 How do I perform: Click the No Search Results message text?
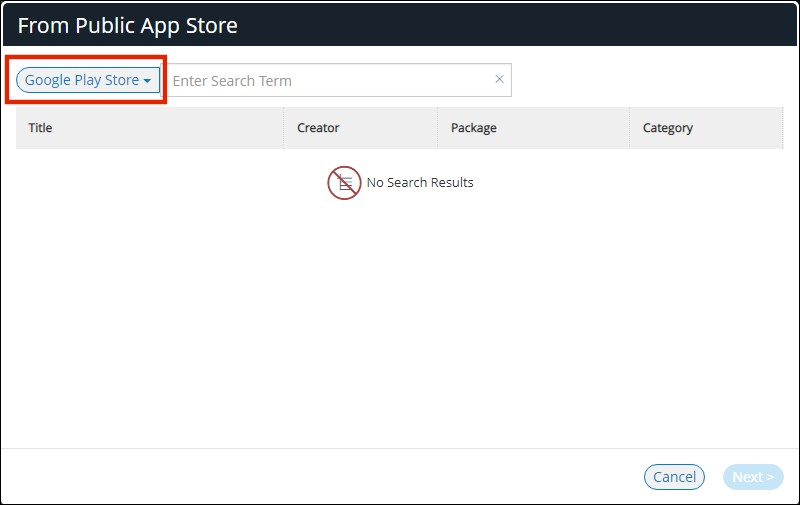pyautogui.click(x=420, y=183)
